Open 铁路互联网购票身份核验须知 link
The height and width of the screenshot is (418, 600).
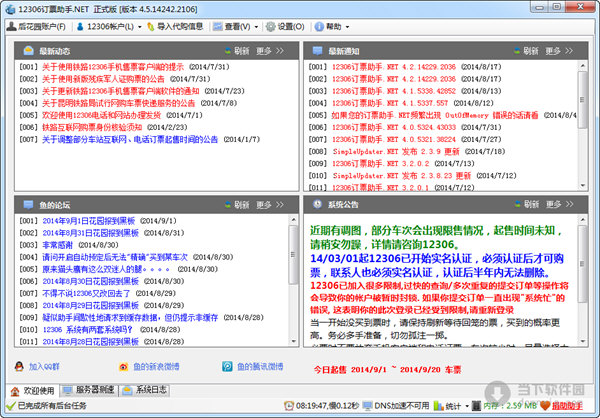92,127
